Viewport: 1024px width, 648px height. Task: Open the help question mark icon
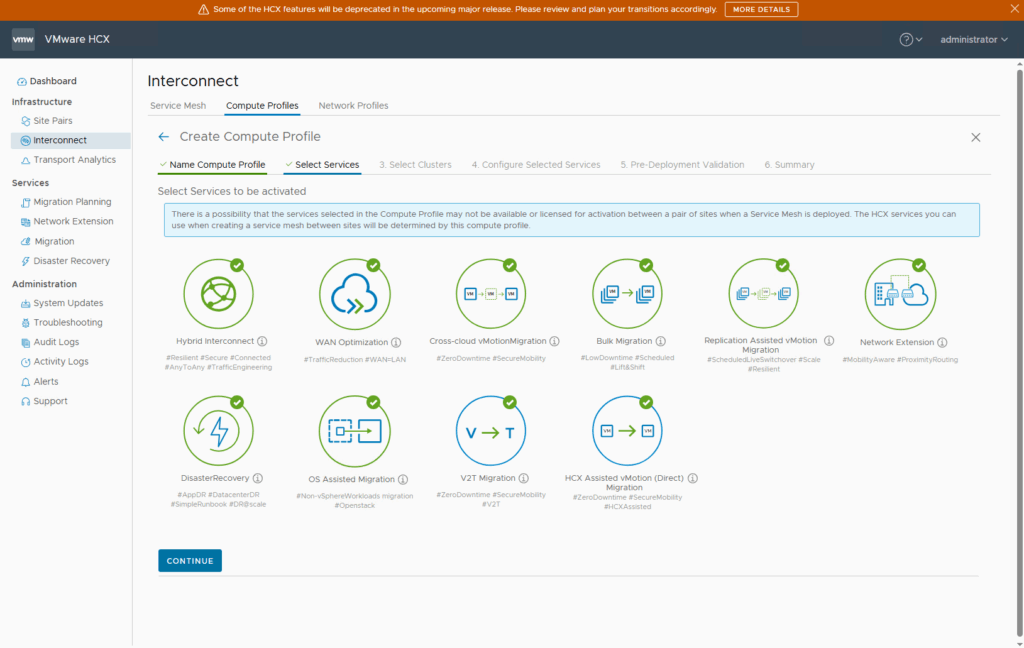click(x=906, y=40)
